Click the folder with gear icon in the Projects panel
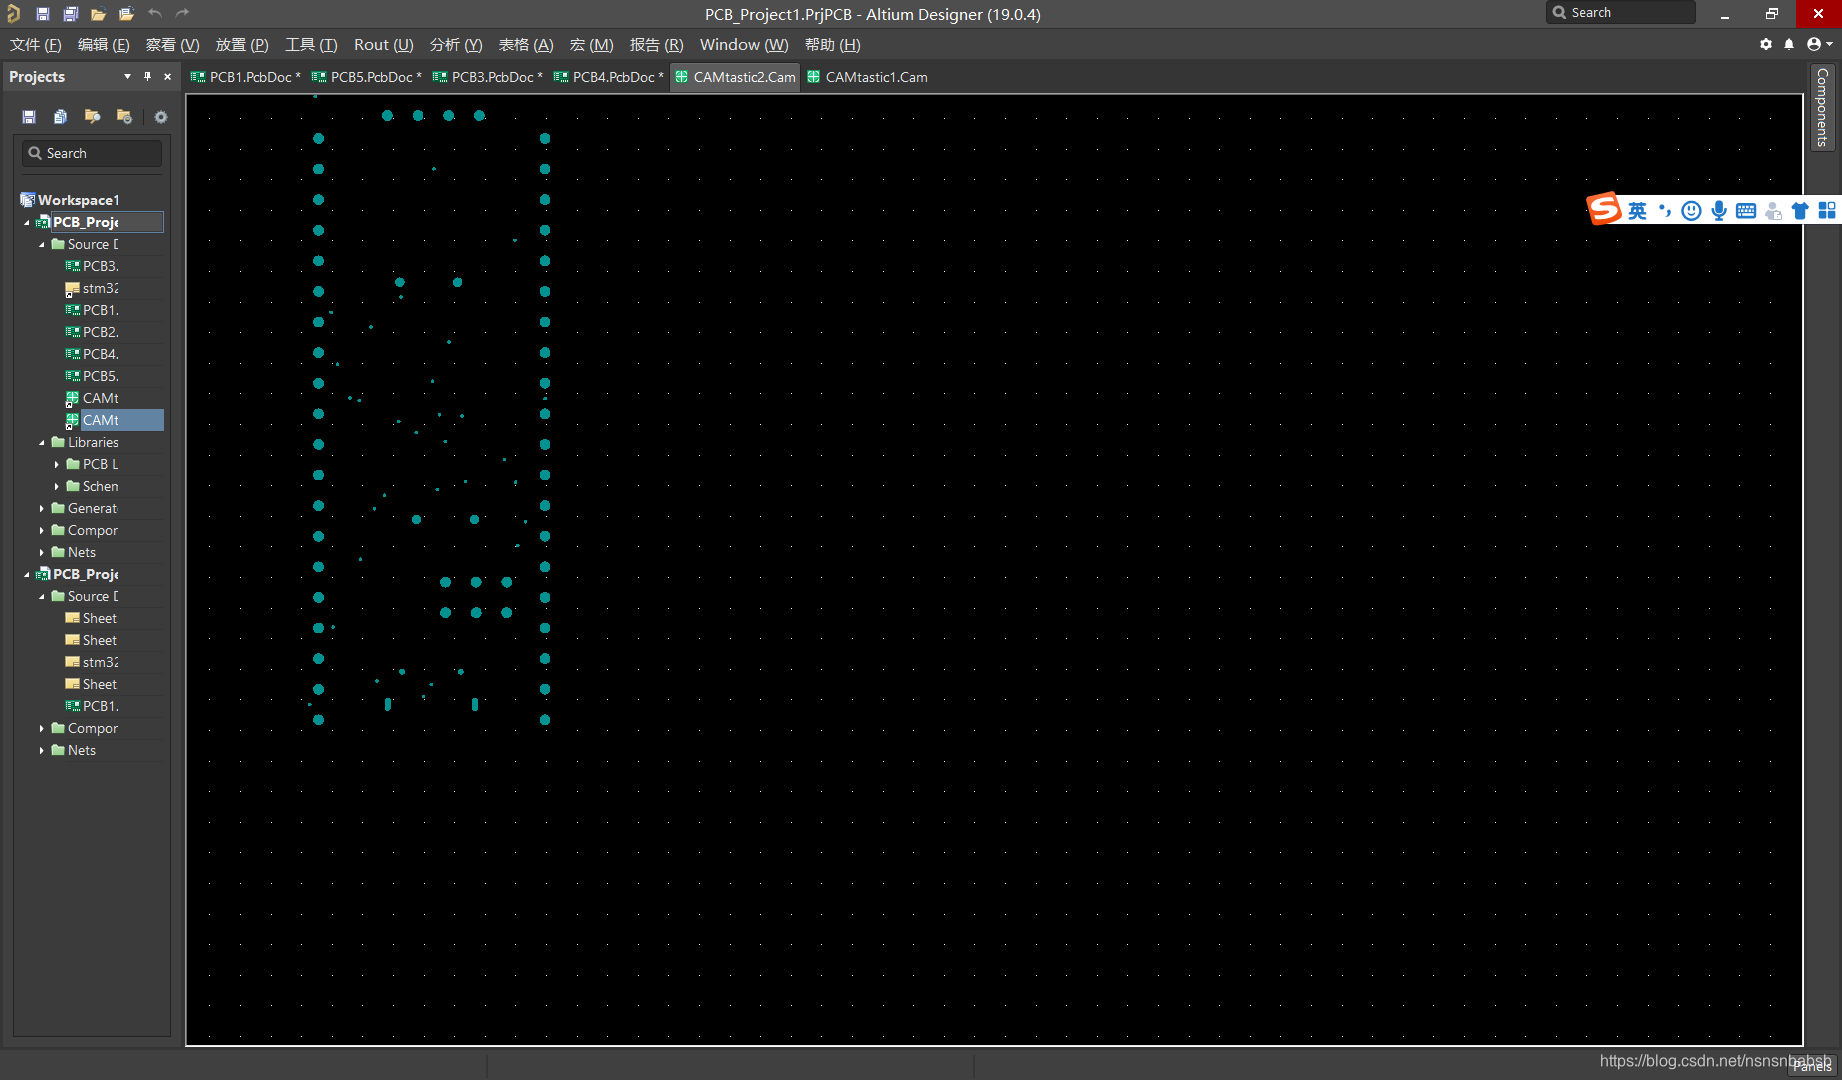This screenshot has height=1080, width=1842. pyautogui.click(x=124, y=117)
